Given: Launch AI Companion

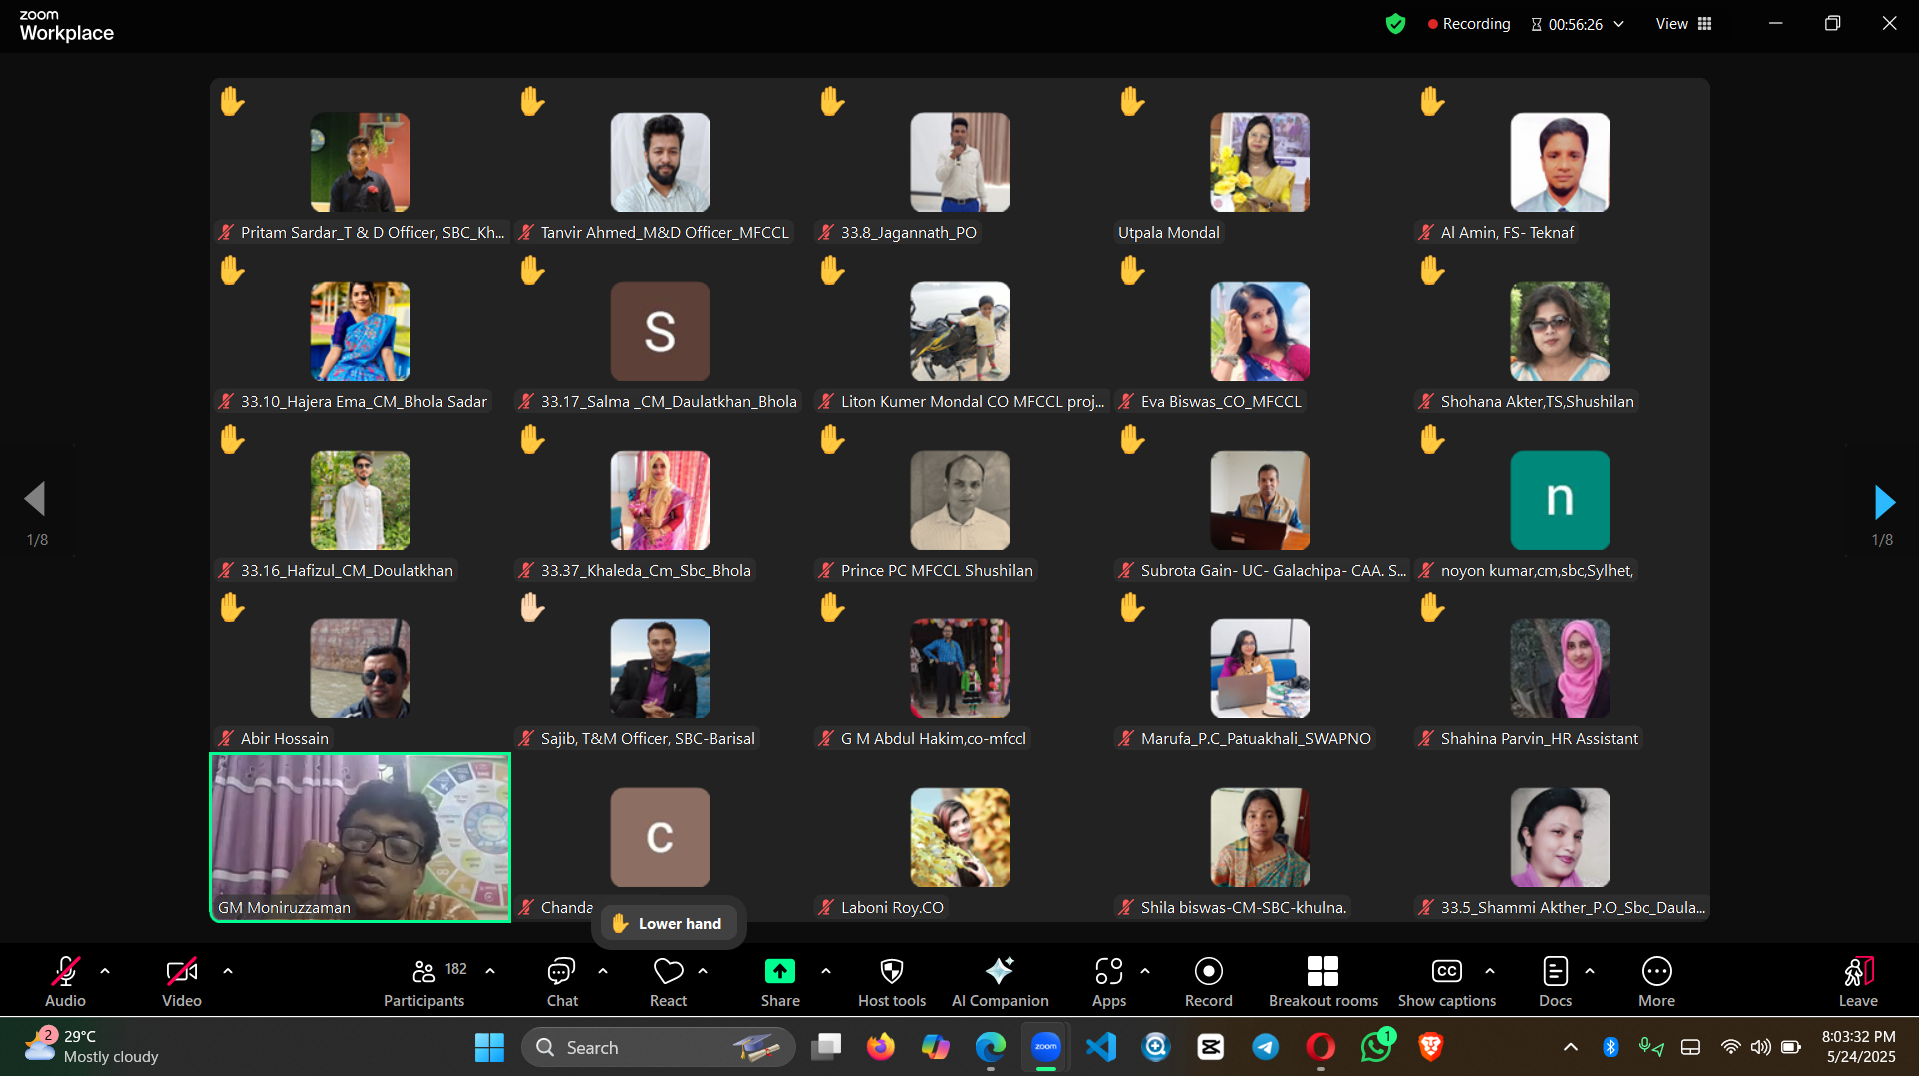Looking at the screenshot, I should coord(999,981).
